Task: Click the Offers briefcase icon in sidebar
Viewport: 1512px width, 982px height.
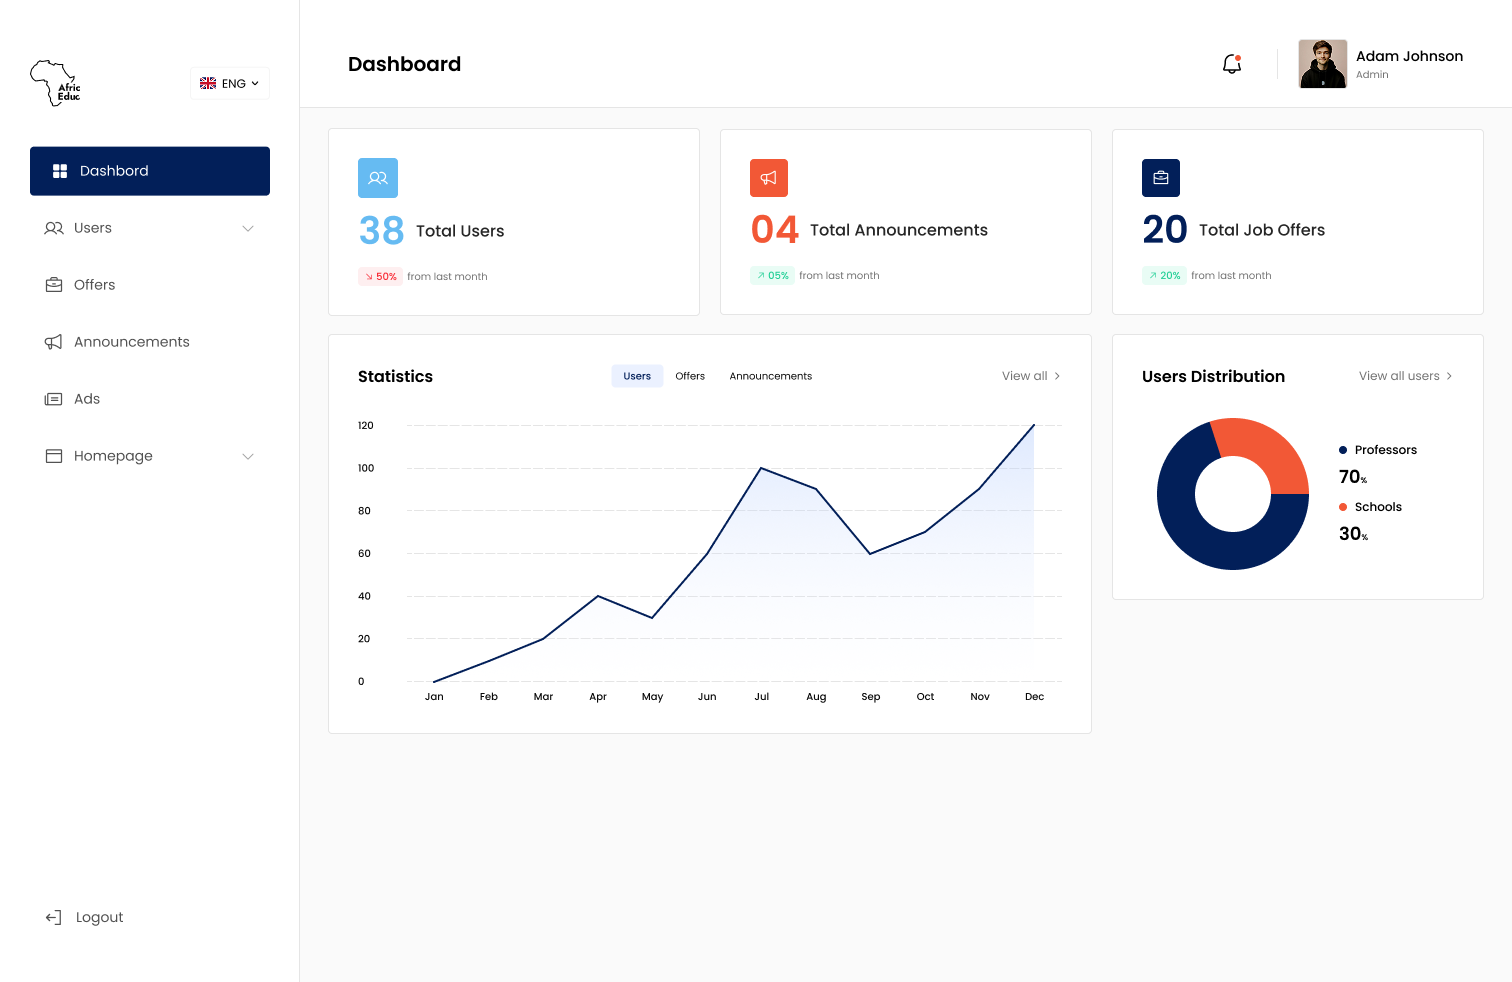Action: tap(54, 285)
